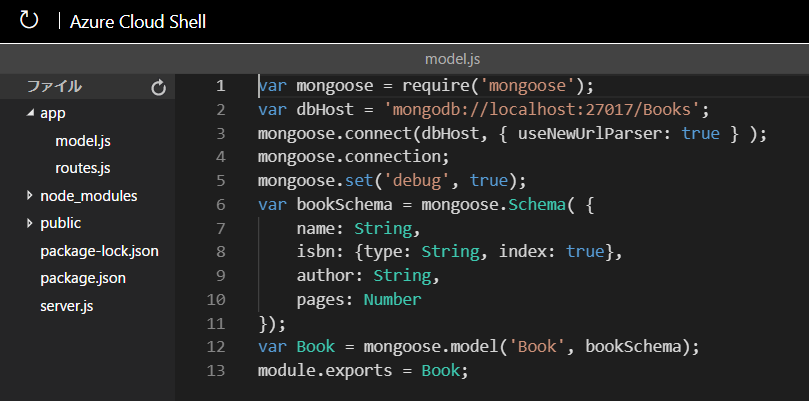Image resolution: width=809 pixels, height=401 pixels.
Task: Click line number 6 in the gutter
Action: 220,204
